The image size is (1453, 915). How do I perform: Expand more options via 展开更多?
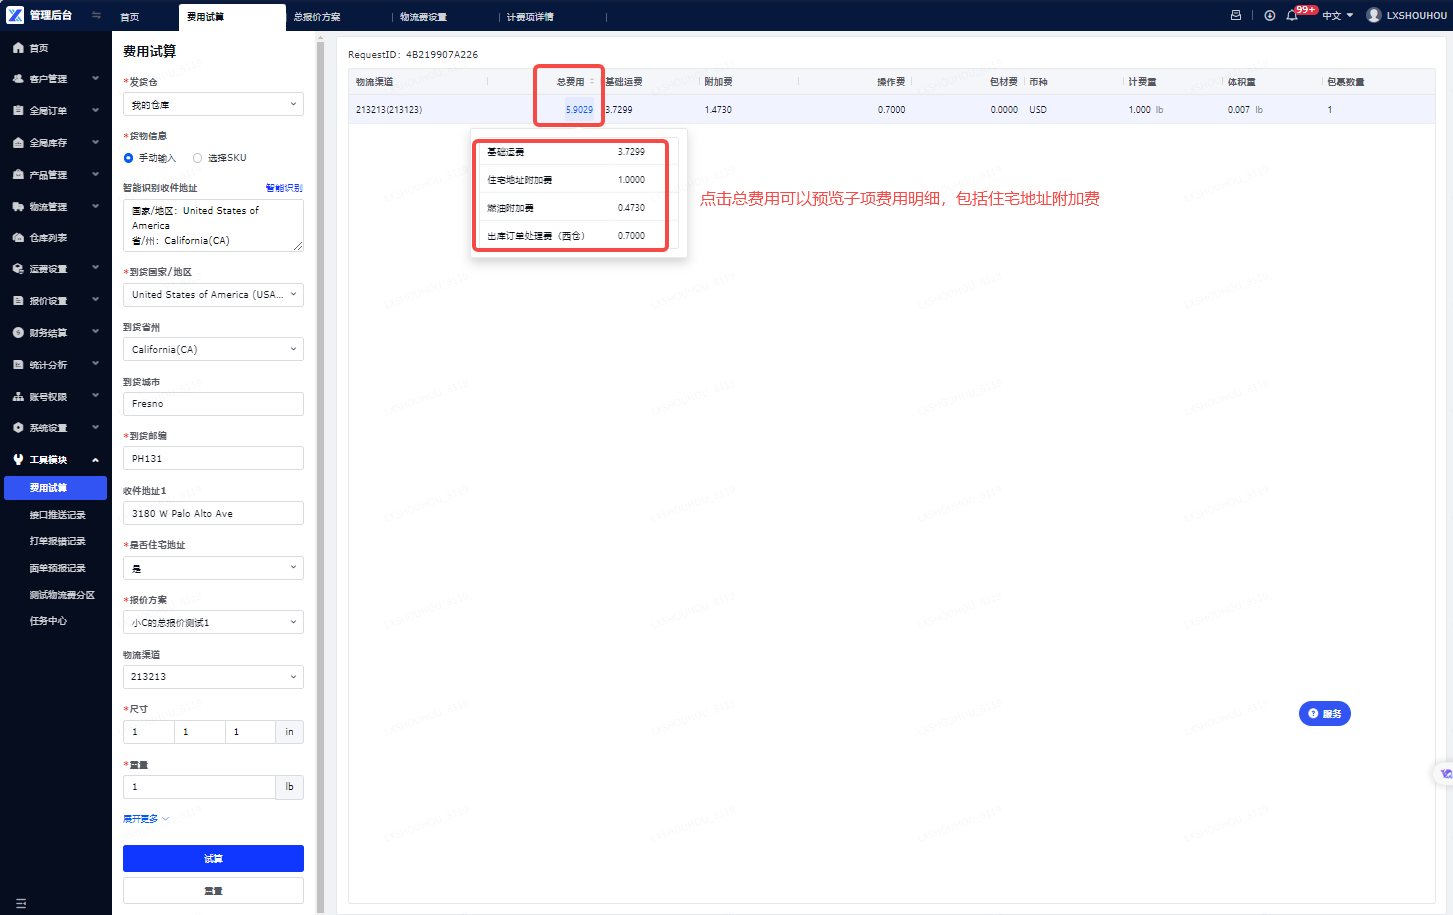click(x=146, y=819)
